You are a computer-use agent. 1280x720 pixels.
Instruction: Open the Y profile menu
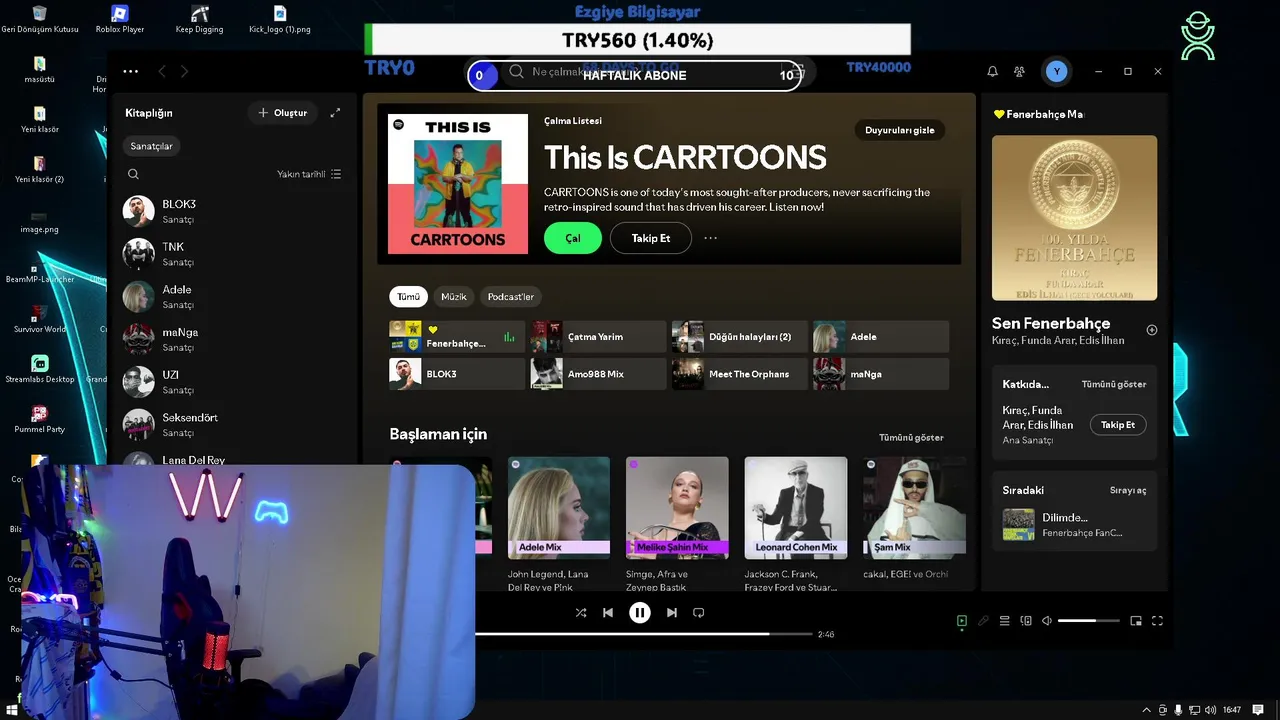click(x=1056, y=72)
